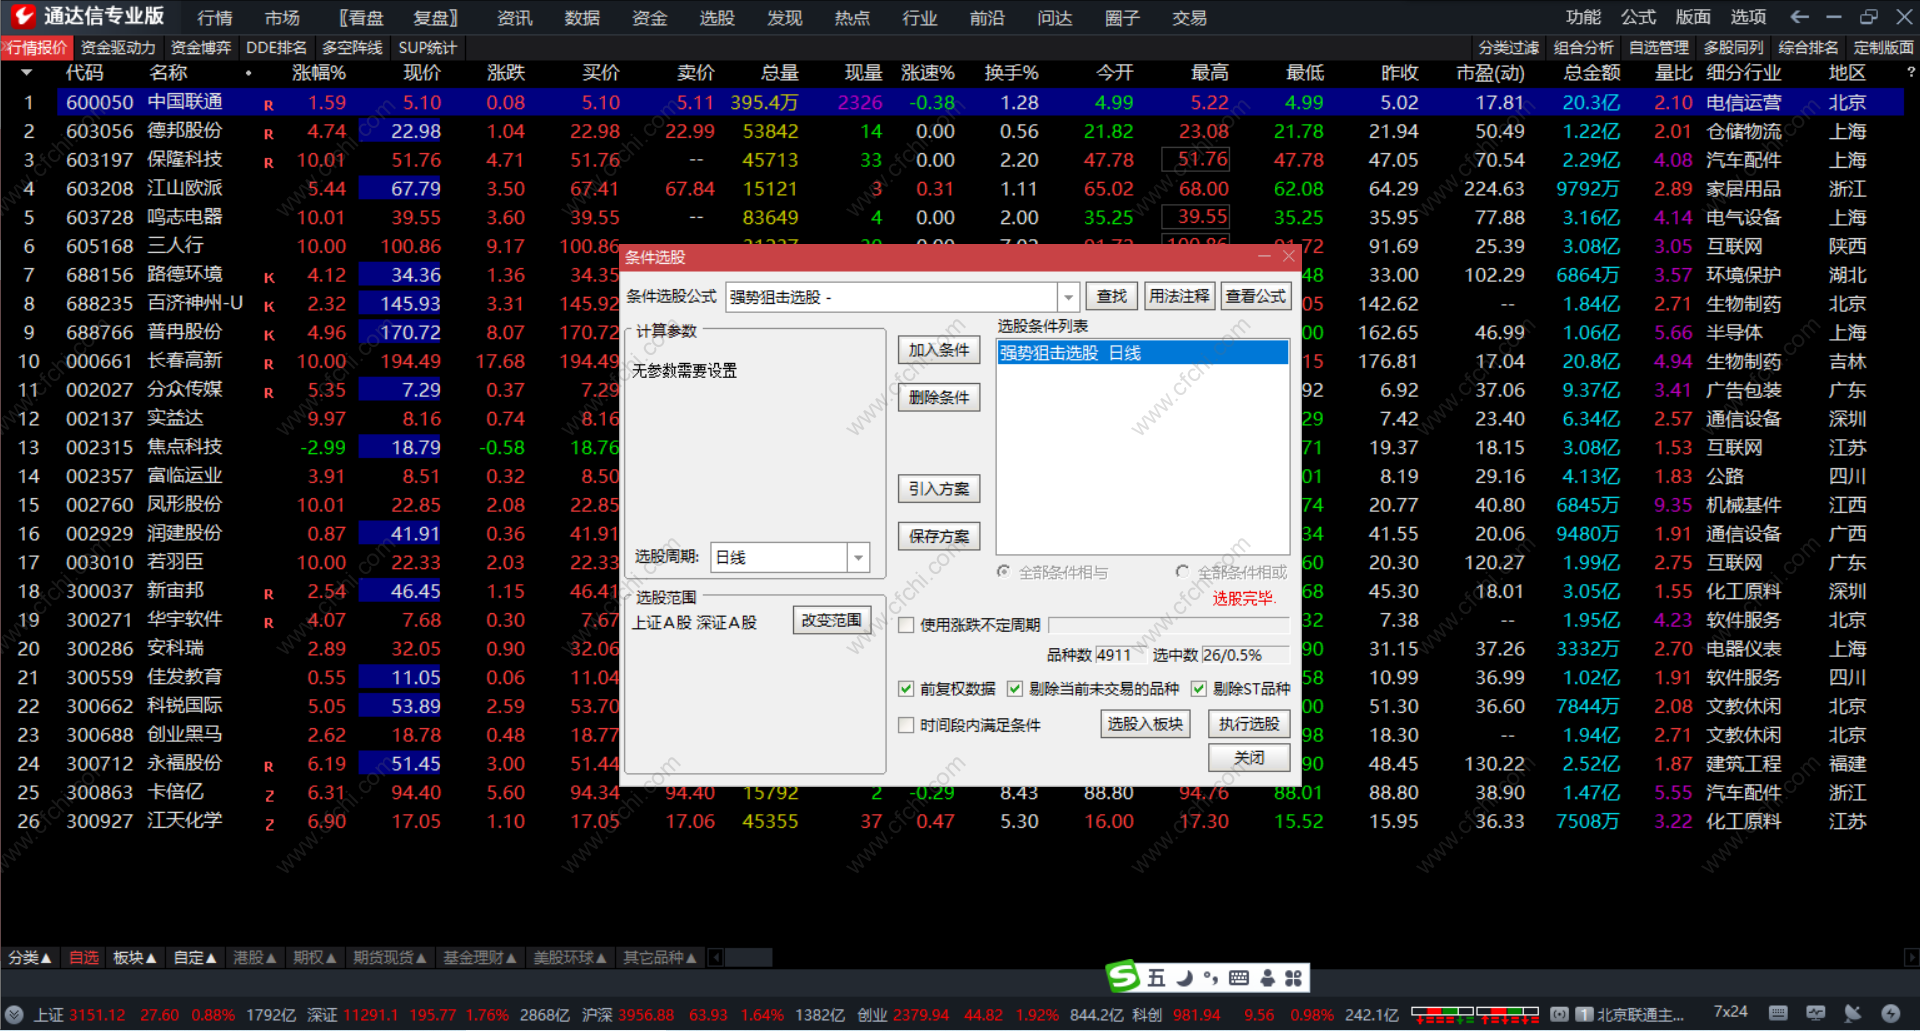Viewport: 1920px width, 1031px height.
Task: Select 全部条件相或 radio button
Action: point(1182,572)
